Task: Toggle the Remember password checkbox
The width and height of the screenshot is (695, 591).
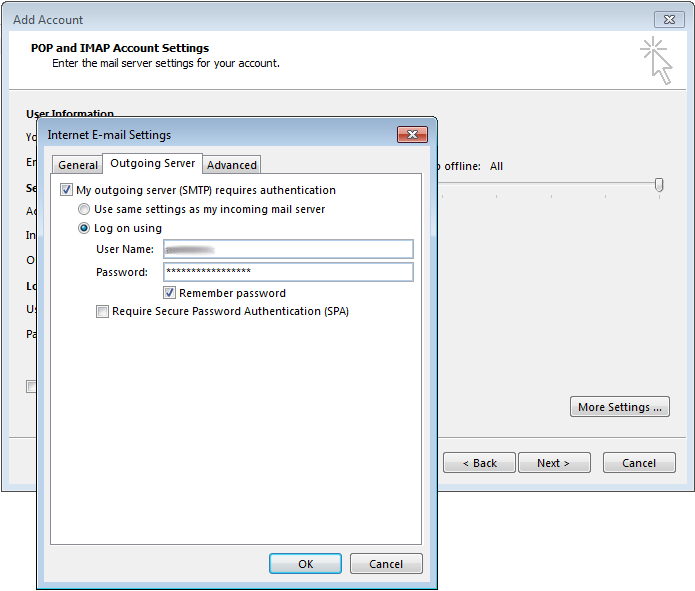Action: [170, 293]
